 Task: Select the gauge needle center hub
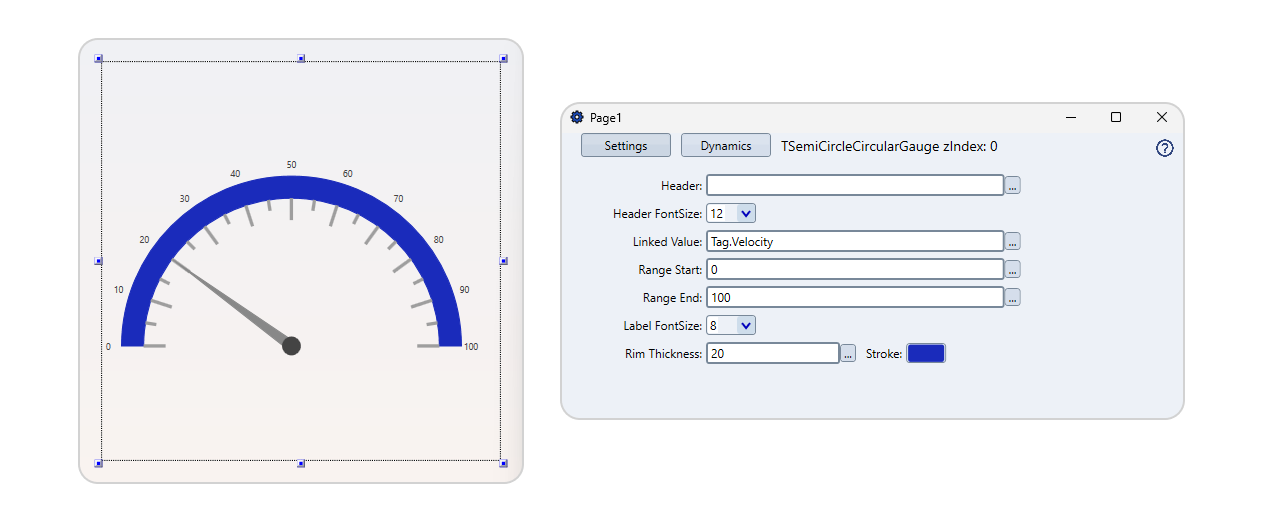[292, 346]
